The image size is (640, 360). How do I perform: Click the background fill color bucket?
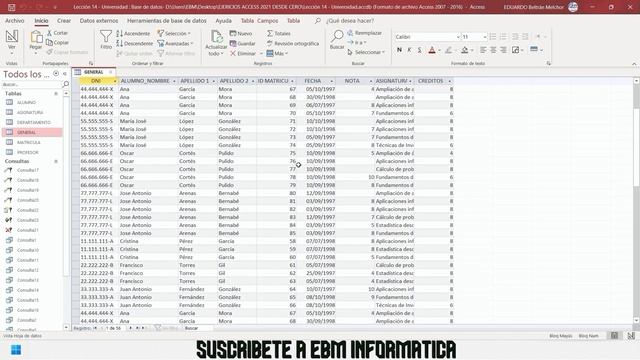pyautogui.click(x=464, y=50)
